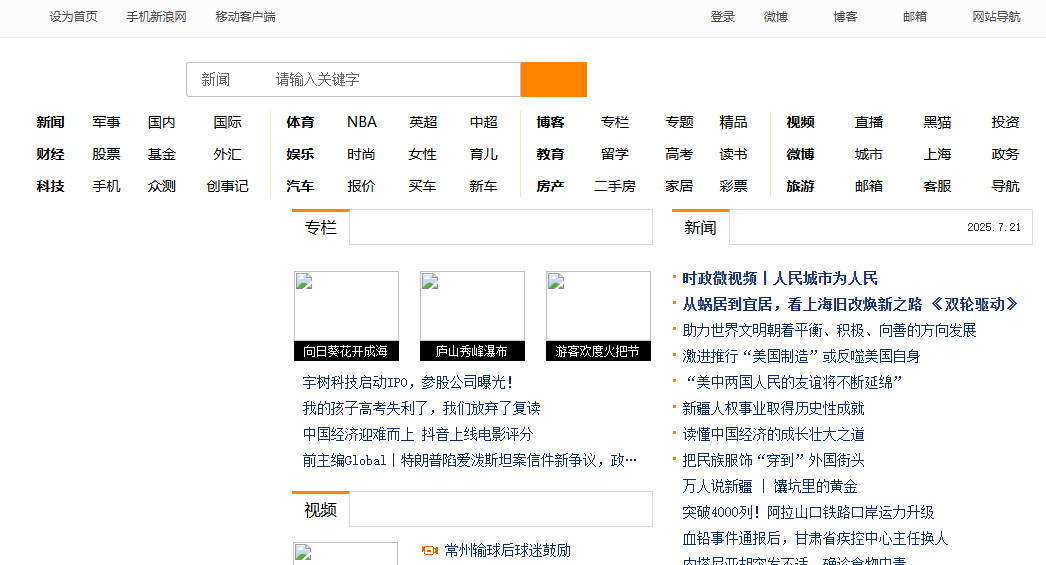Open the 外汇 link
1046x565 pixels.
(227, 154)
